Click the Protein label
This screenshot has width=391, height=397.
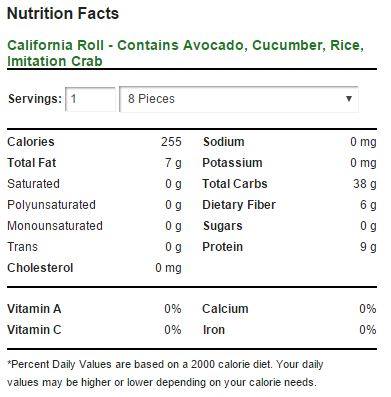click(x=223, y=247)
